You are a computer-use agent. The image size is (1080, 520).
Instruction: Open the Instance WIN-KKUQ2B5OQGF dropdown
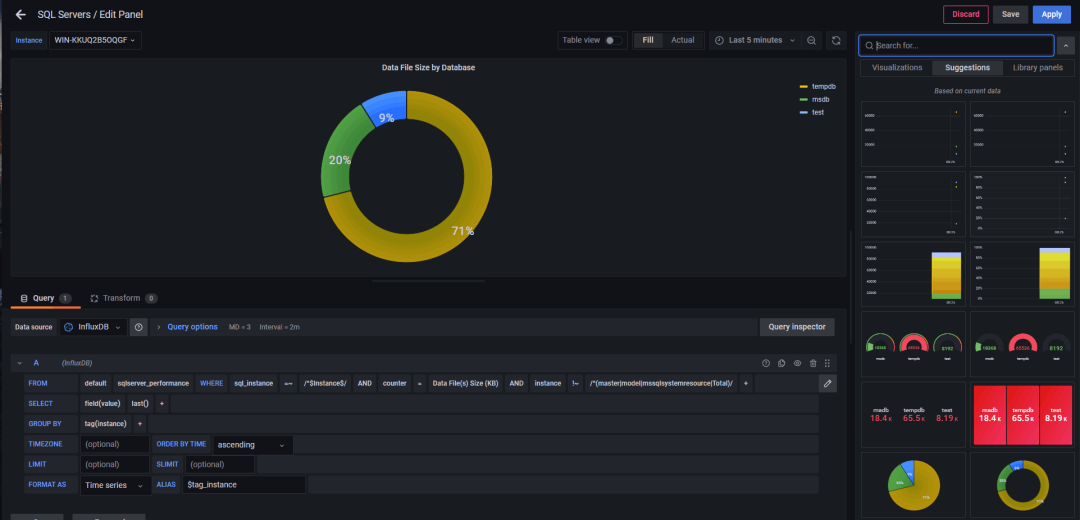click(95, 41)
